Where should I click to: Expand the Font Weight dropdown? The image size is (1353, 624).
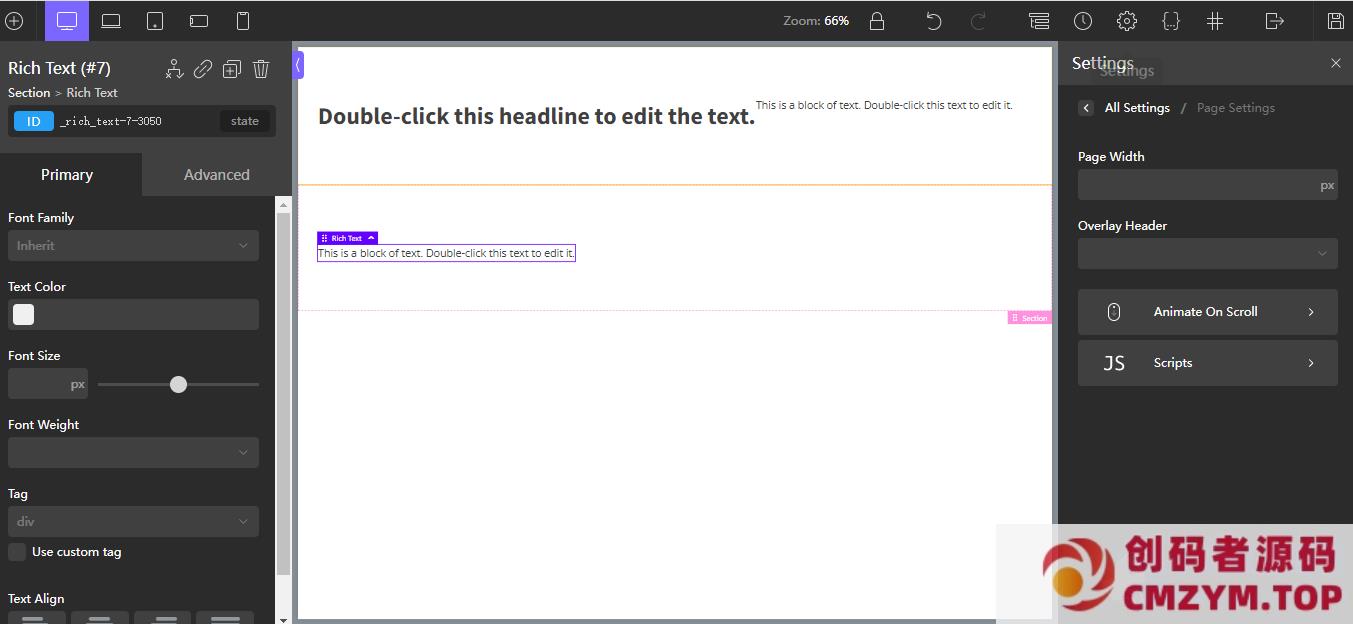133,453
